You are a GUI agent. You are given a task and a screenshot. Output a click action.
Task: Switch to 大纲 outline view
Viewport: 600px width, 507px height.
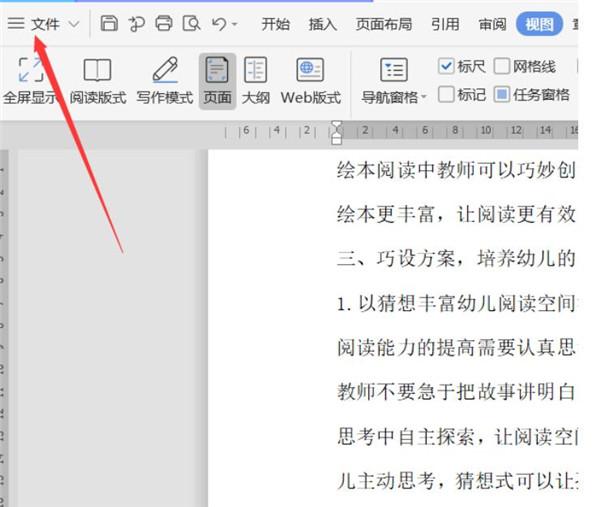pos(256,80)
